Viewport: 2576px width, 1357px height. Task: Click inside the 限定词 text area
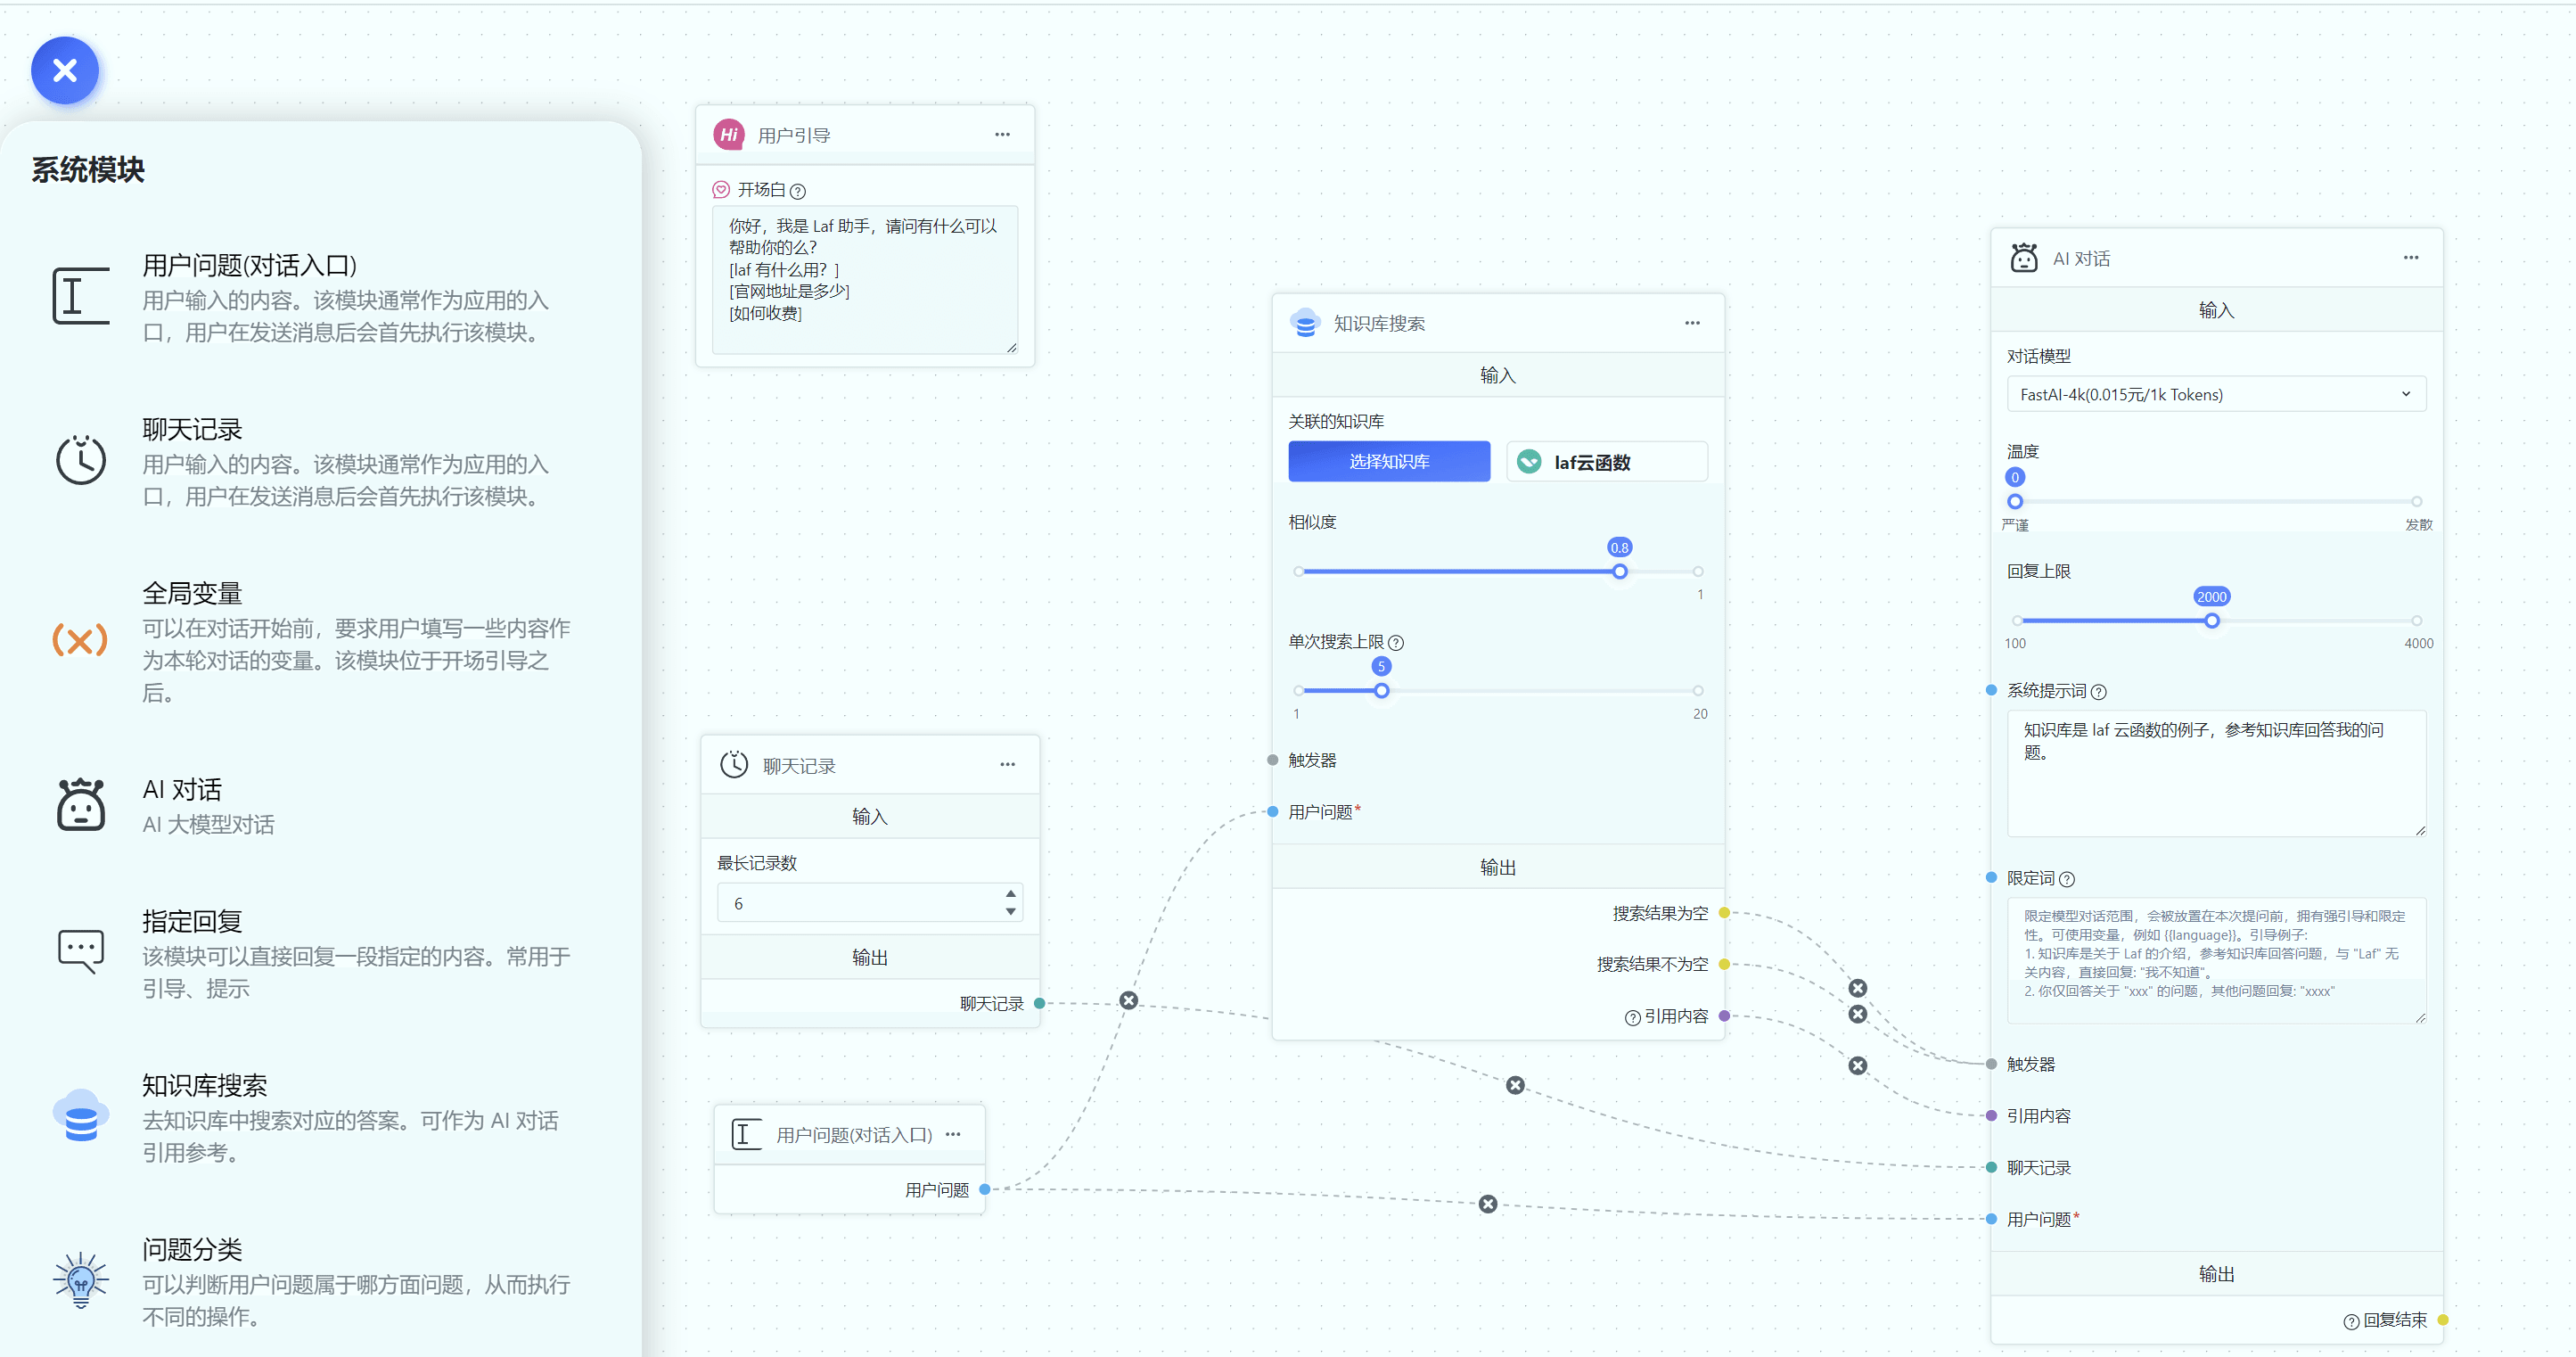pos(2215,960)
